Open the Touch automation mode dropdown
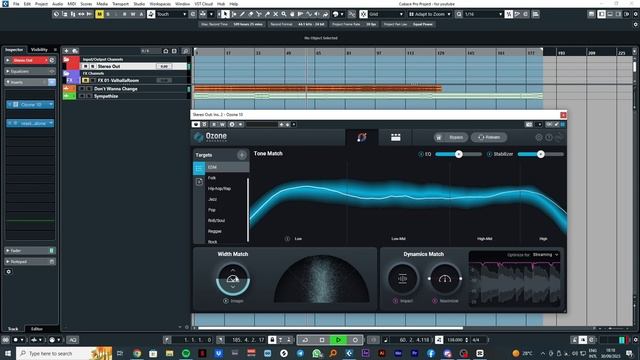This screenshot has width=640, height=360. [x=171, y=14]
